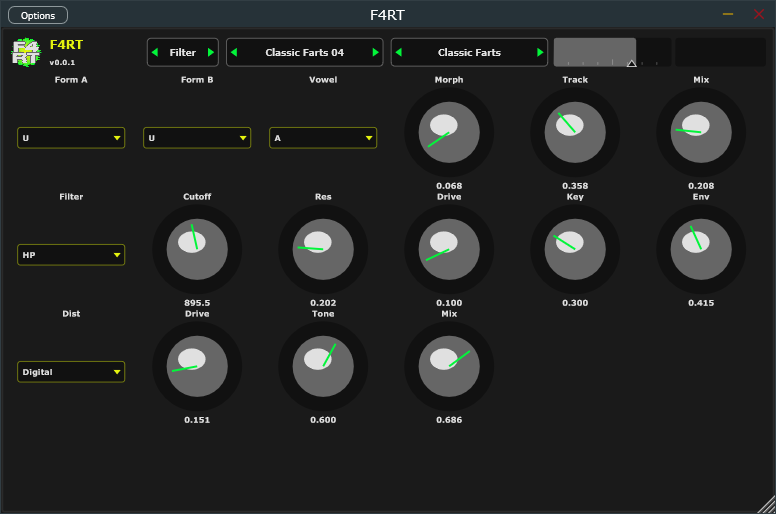Click the filter Cutoff knob
Screen dimensions: 776x514
click(197, 249)
